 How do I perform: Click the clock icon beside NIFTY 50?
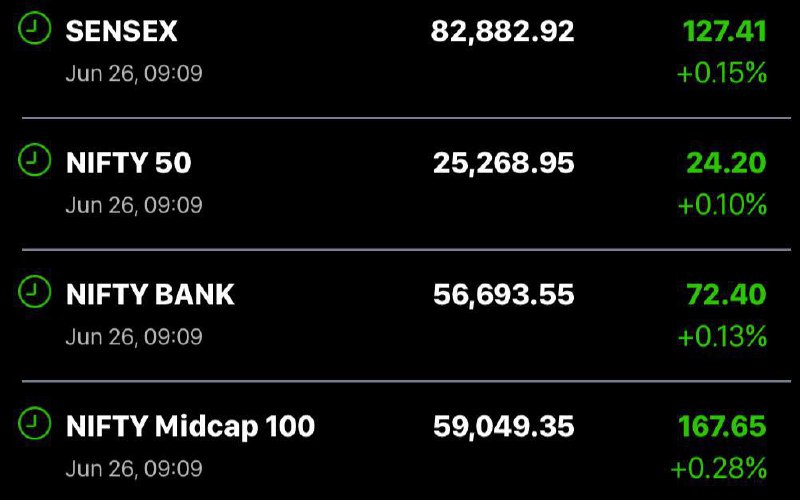35,160
